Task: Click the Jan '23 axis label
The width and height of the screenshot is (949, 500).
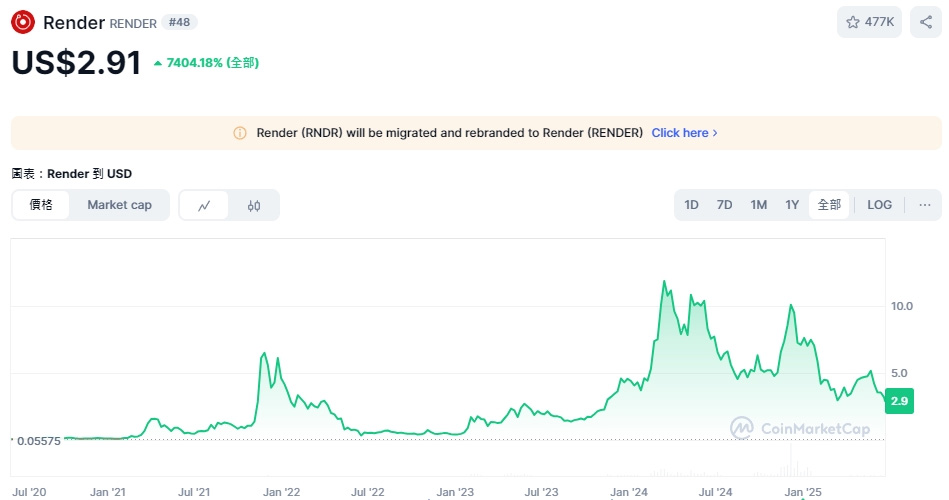Action: pyautogui.click(x=455, y=492)
